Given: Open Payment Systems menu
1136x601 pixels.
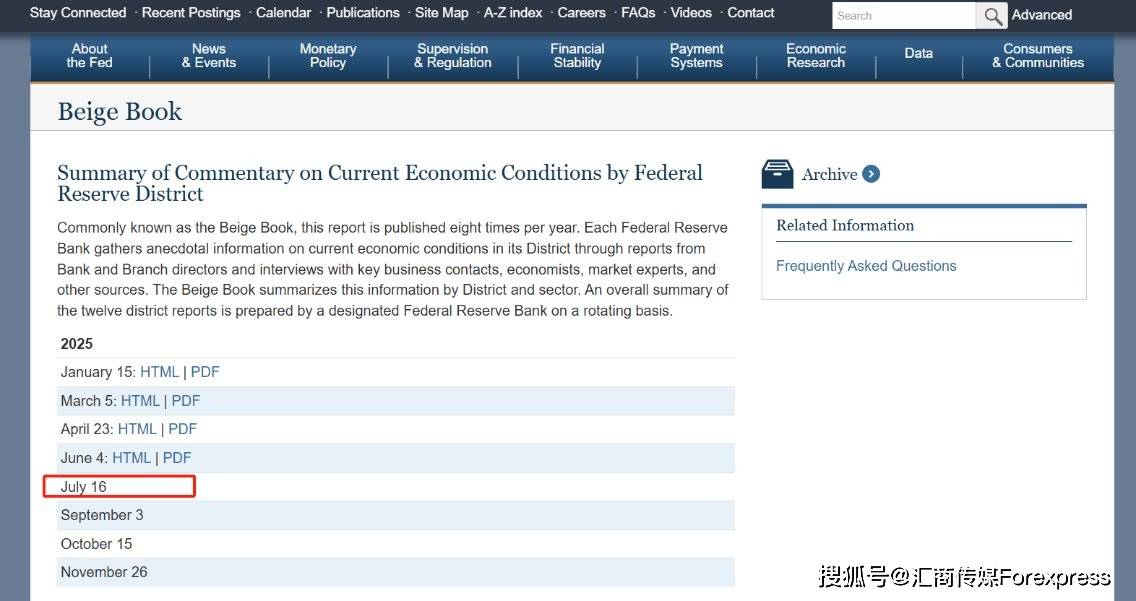Looking at the screenshot, I should point(696,56).
